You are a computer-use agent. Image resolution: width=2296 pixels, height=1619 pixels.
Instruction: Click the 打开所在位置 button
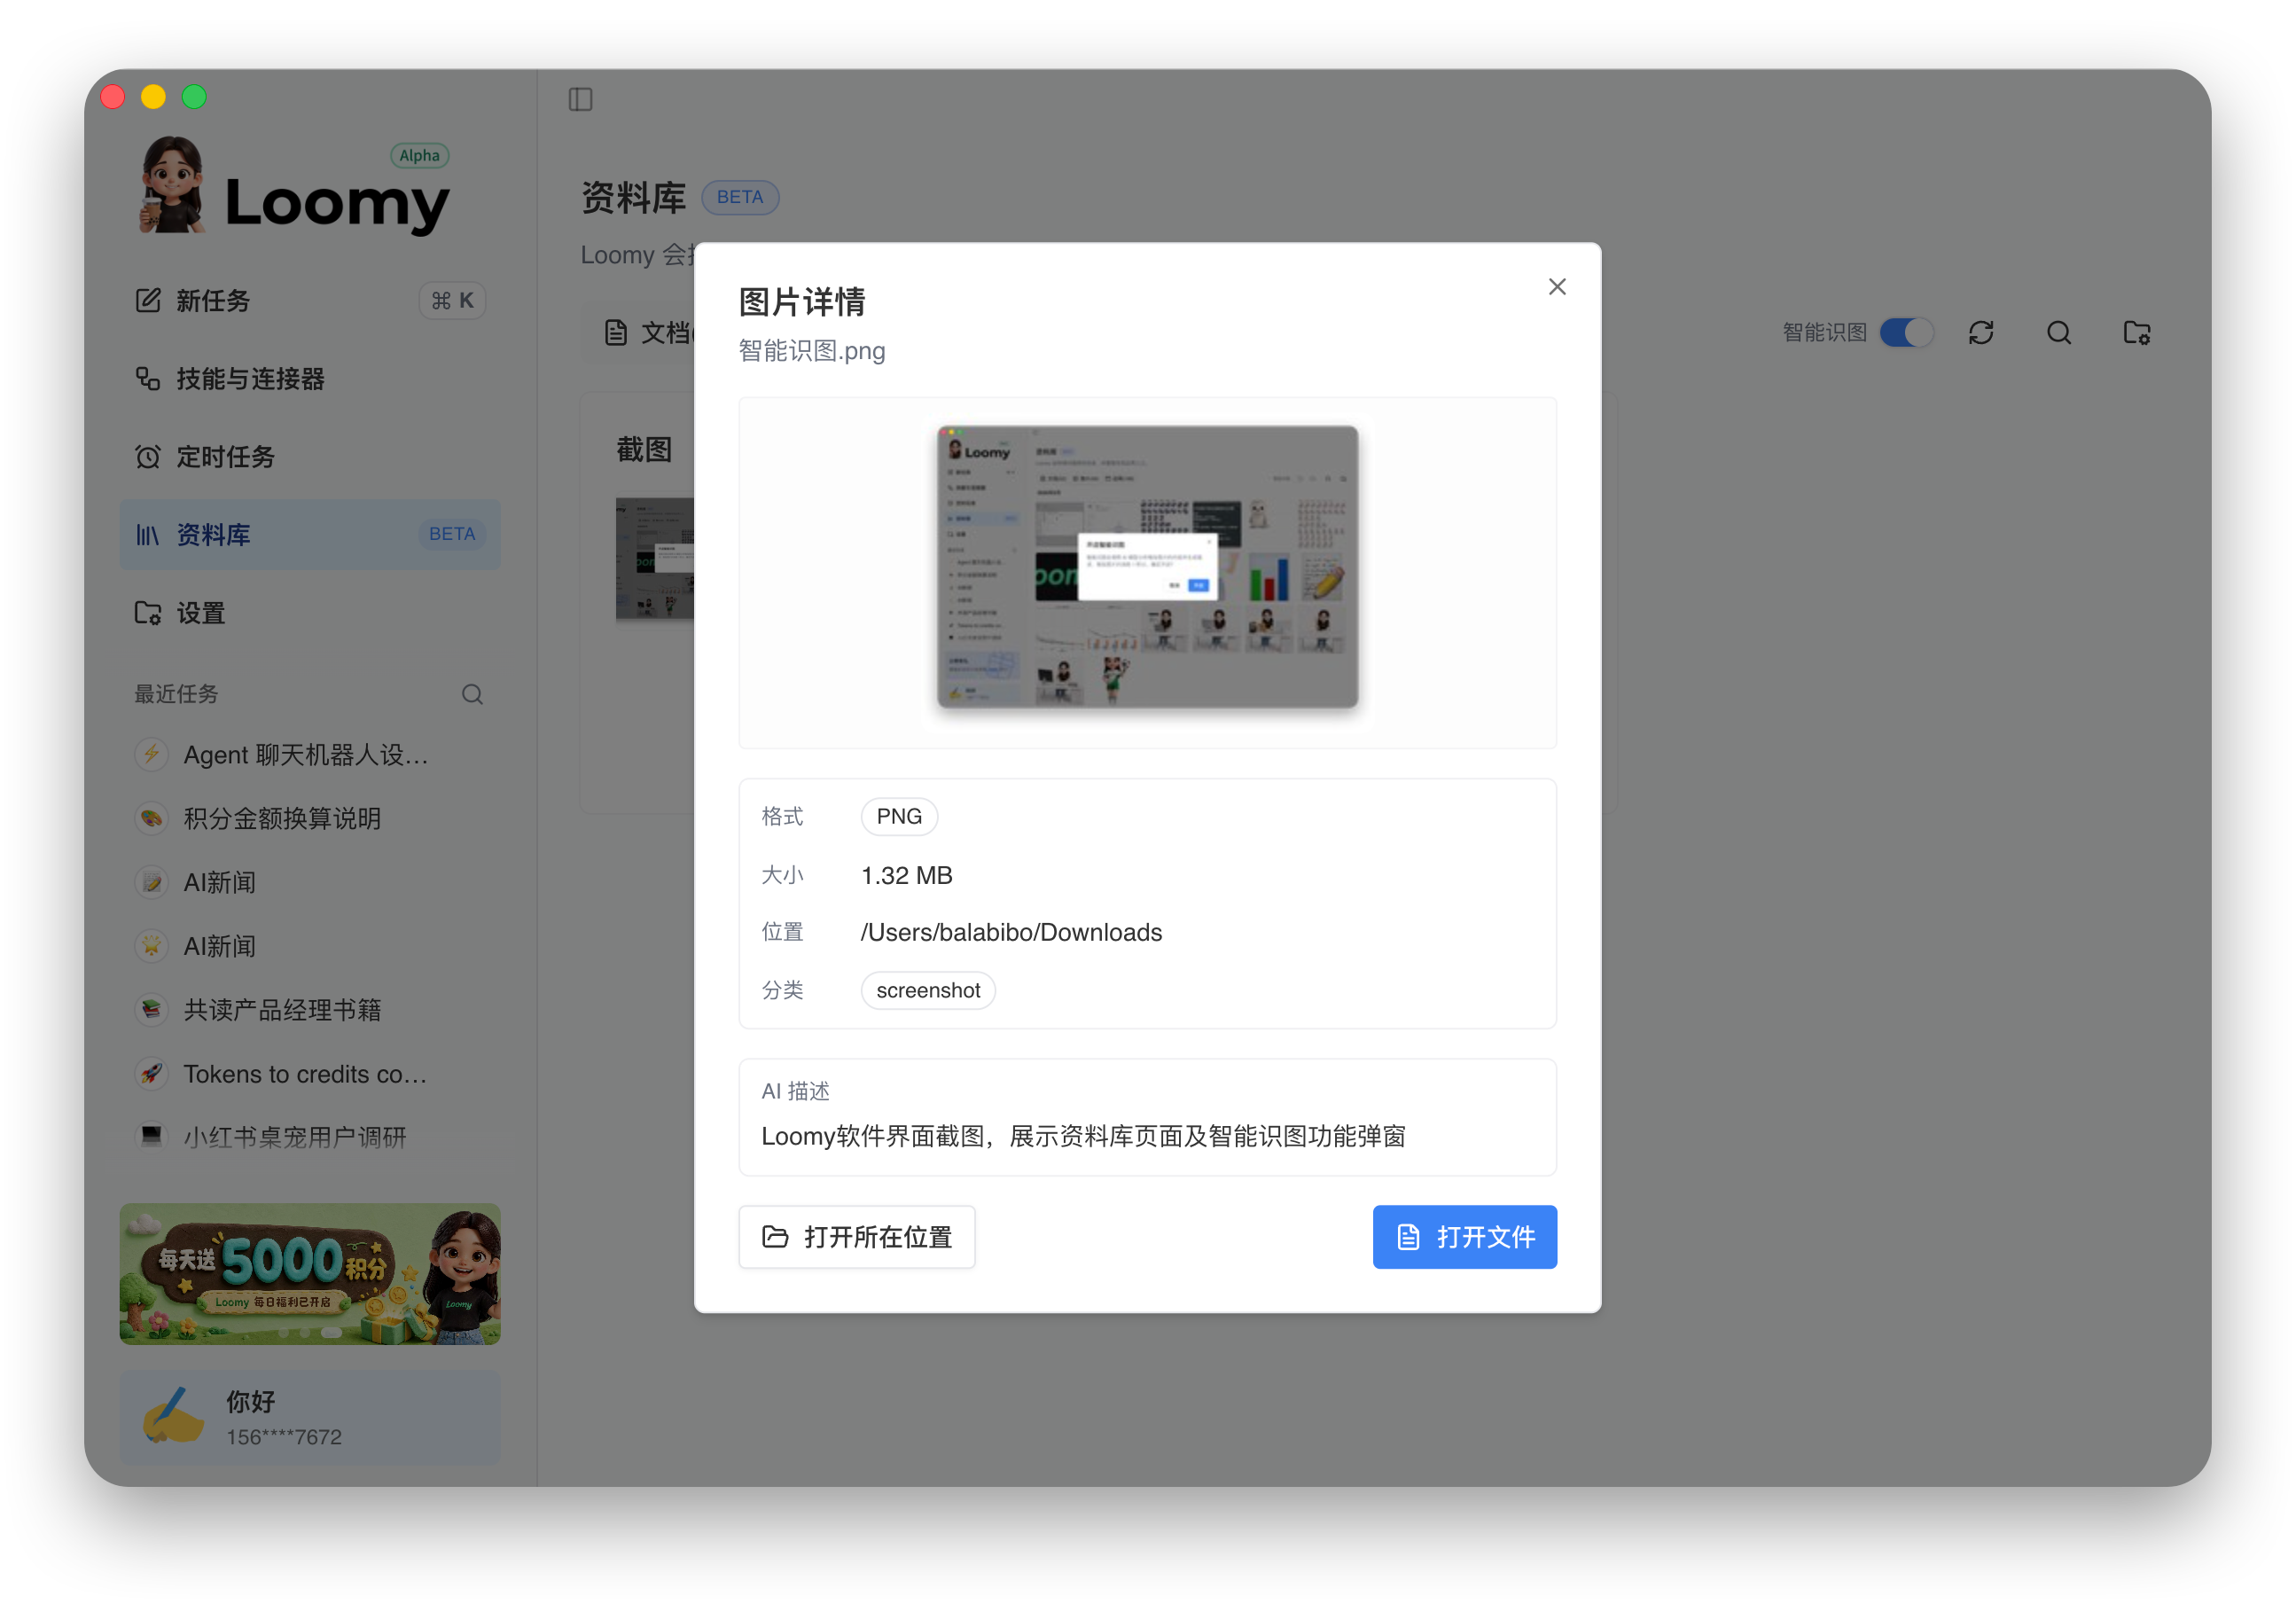(x=857, y=1237)
